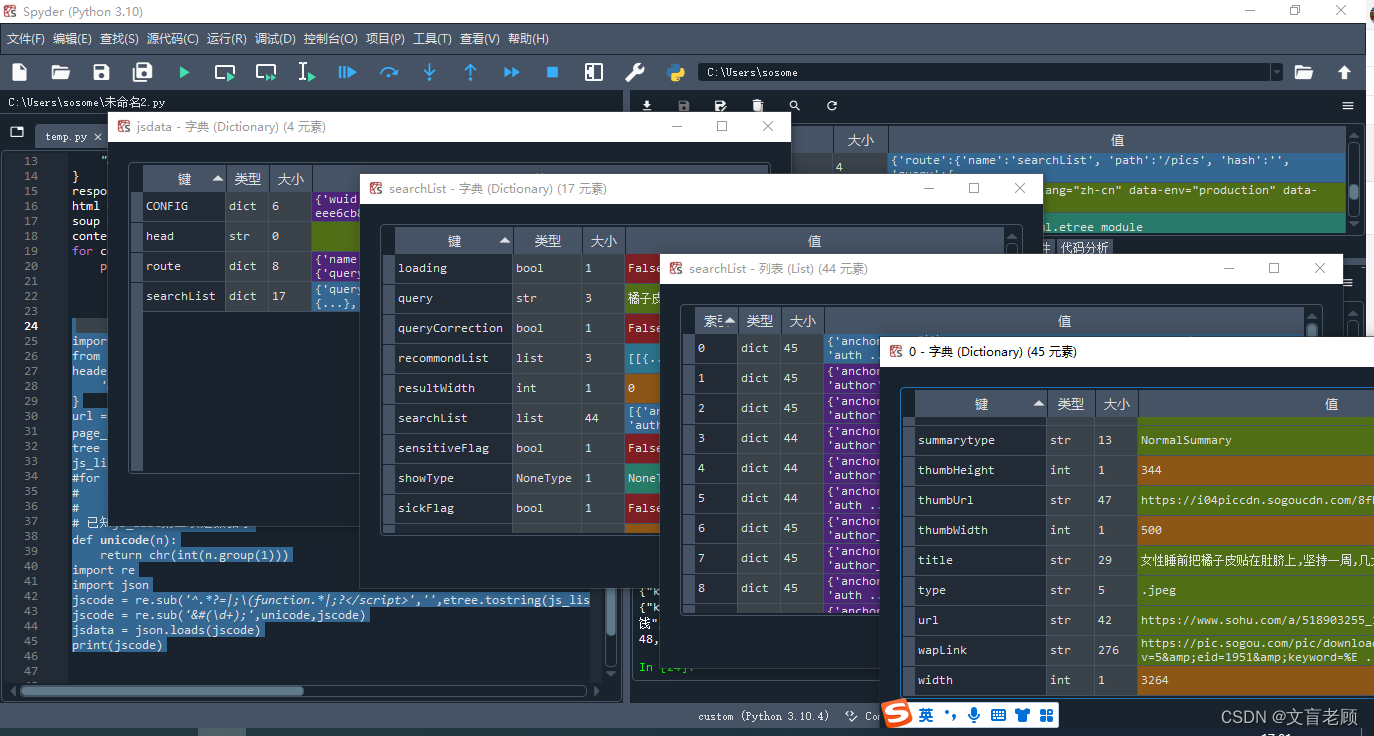Click the 大小 header in Variable Explorer
The image size is (1374, 736).
coord(860,141)
